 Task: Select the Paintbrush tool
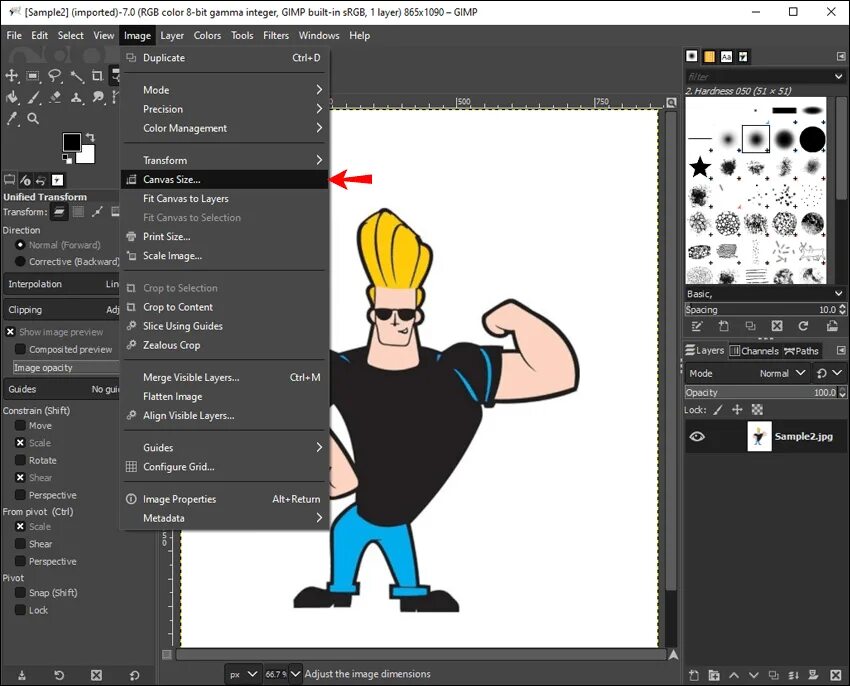click(x=34, y=98)
